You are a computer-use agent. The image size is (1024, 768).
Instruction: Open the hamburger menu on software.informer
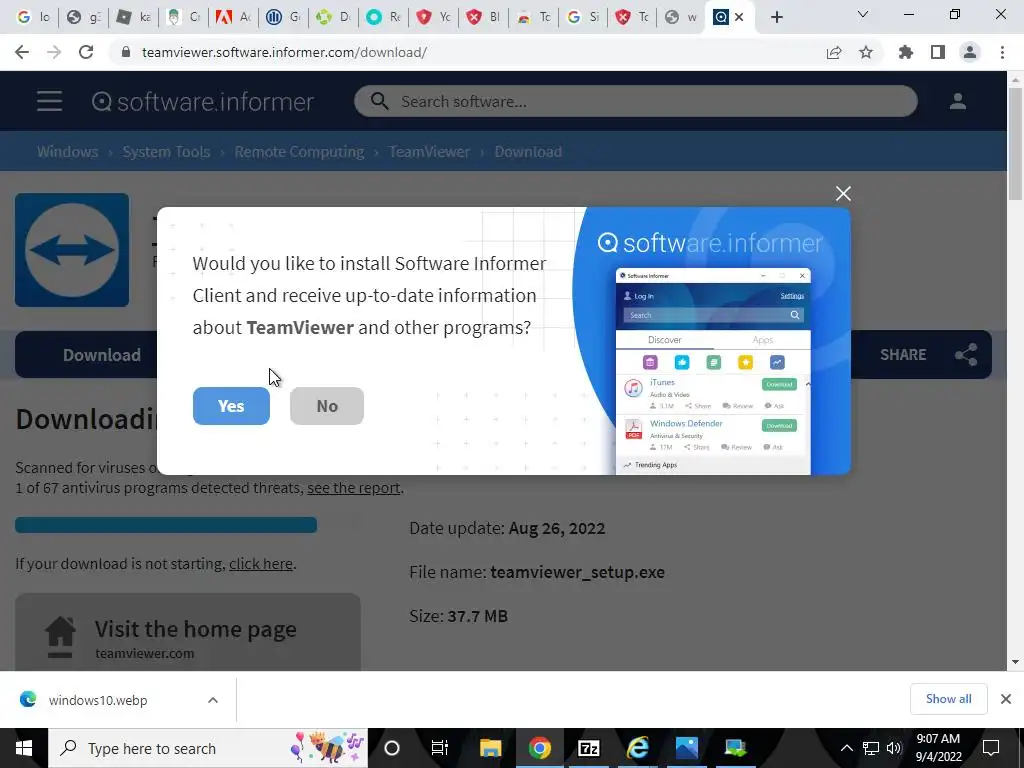pos(50,101)
